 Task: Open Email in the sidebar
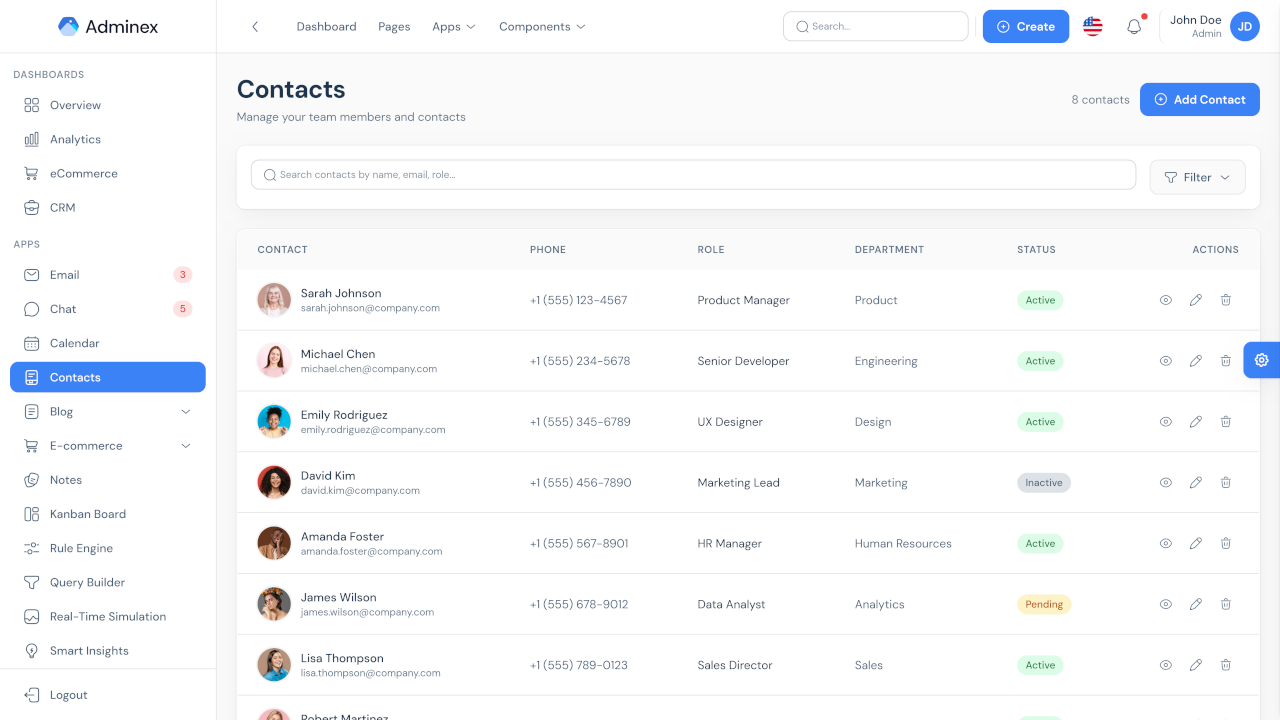[x=108, y=275]
